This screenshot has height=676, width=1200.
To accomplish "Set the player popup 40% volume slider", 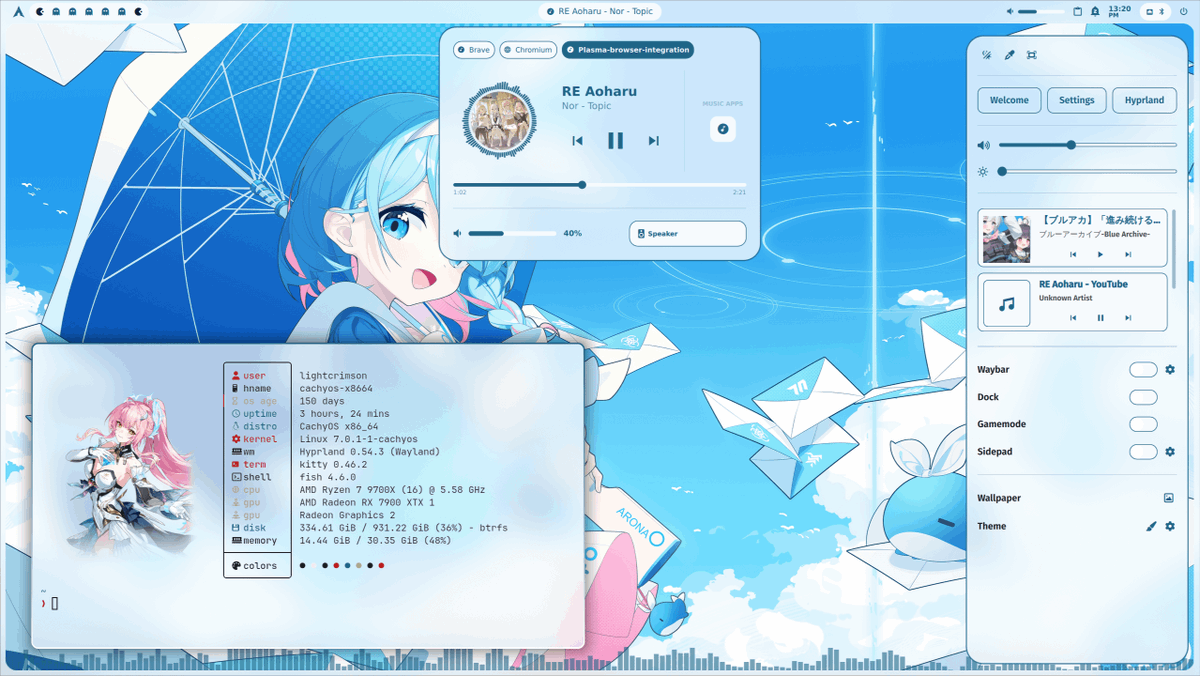I will click(x=512, y=233).
